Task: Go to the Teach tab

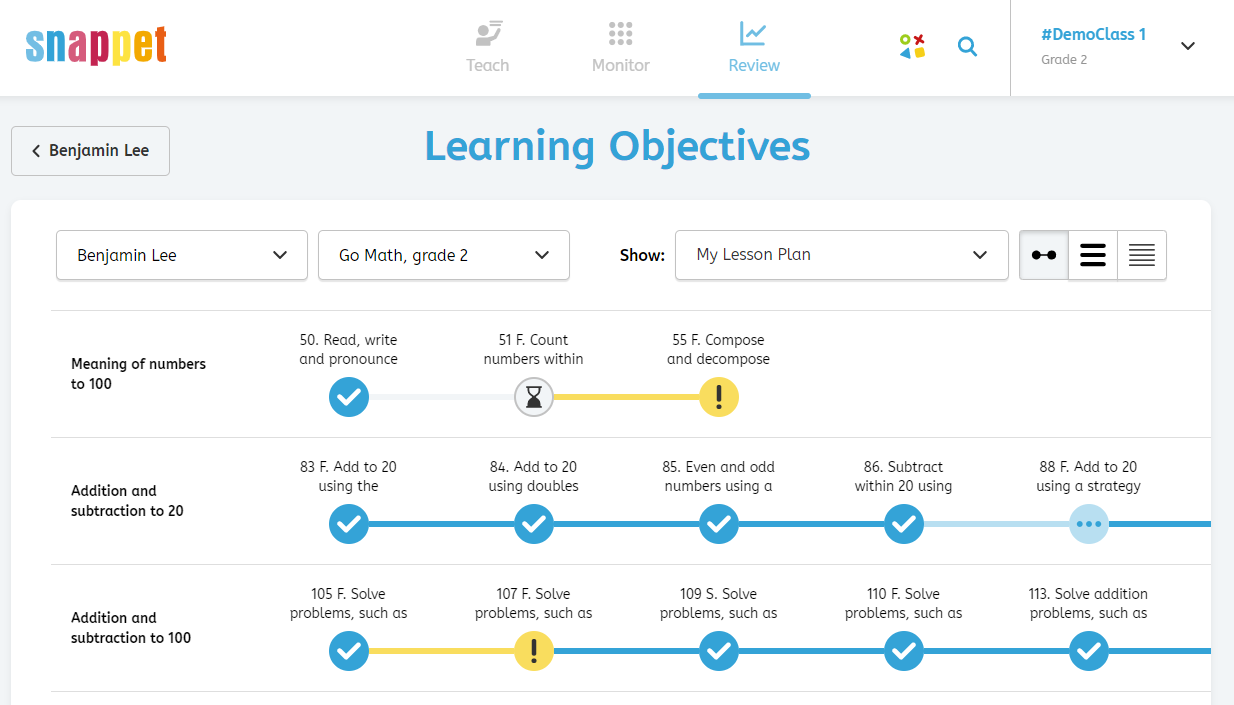Action: pos(488,48)
